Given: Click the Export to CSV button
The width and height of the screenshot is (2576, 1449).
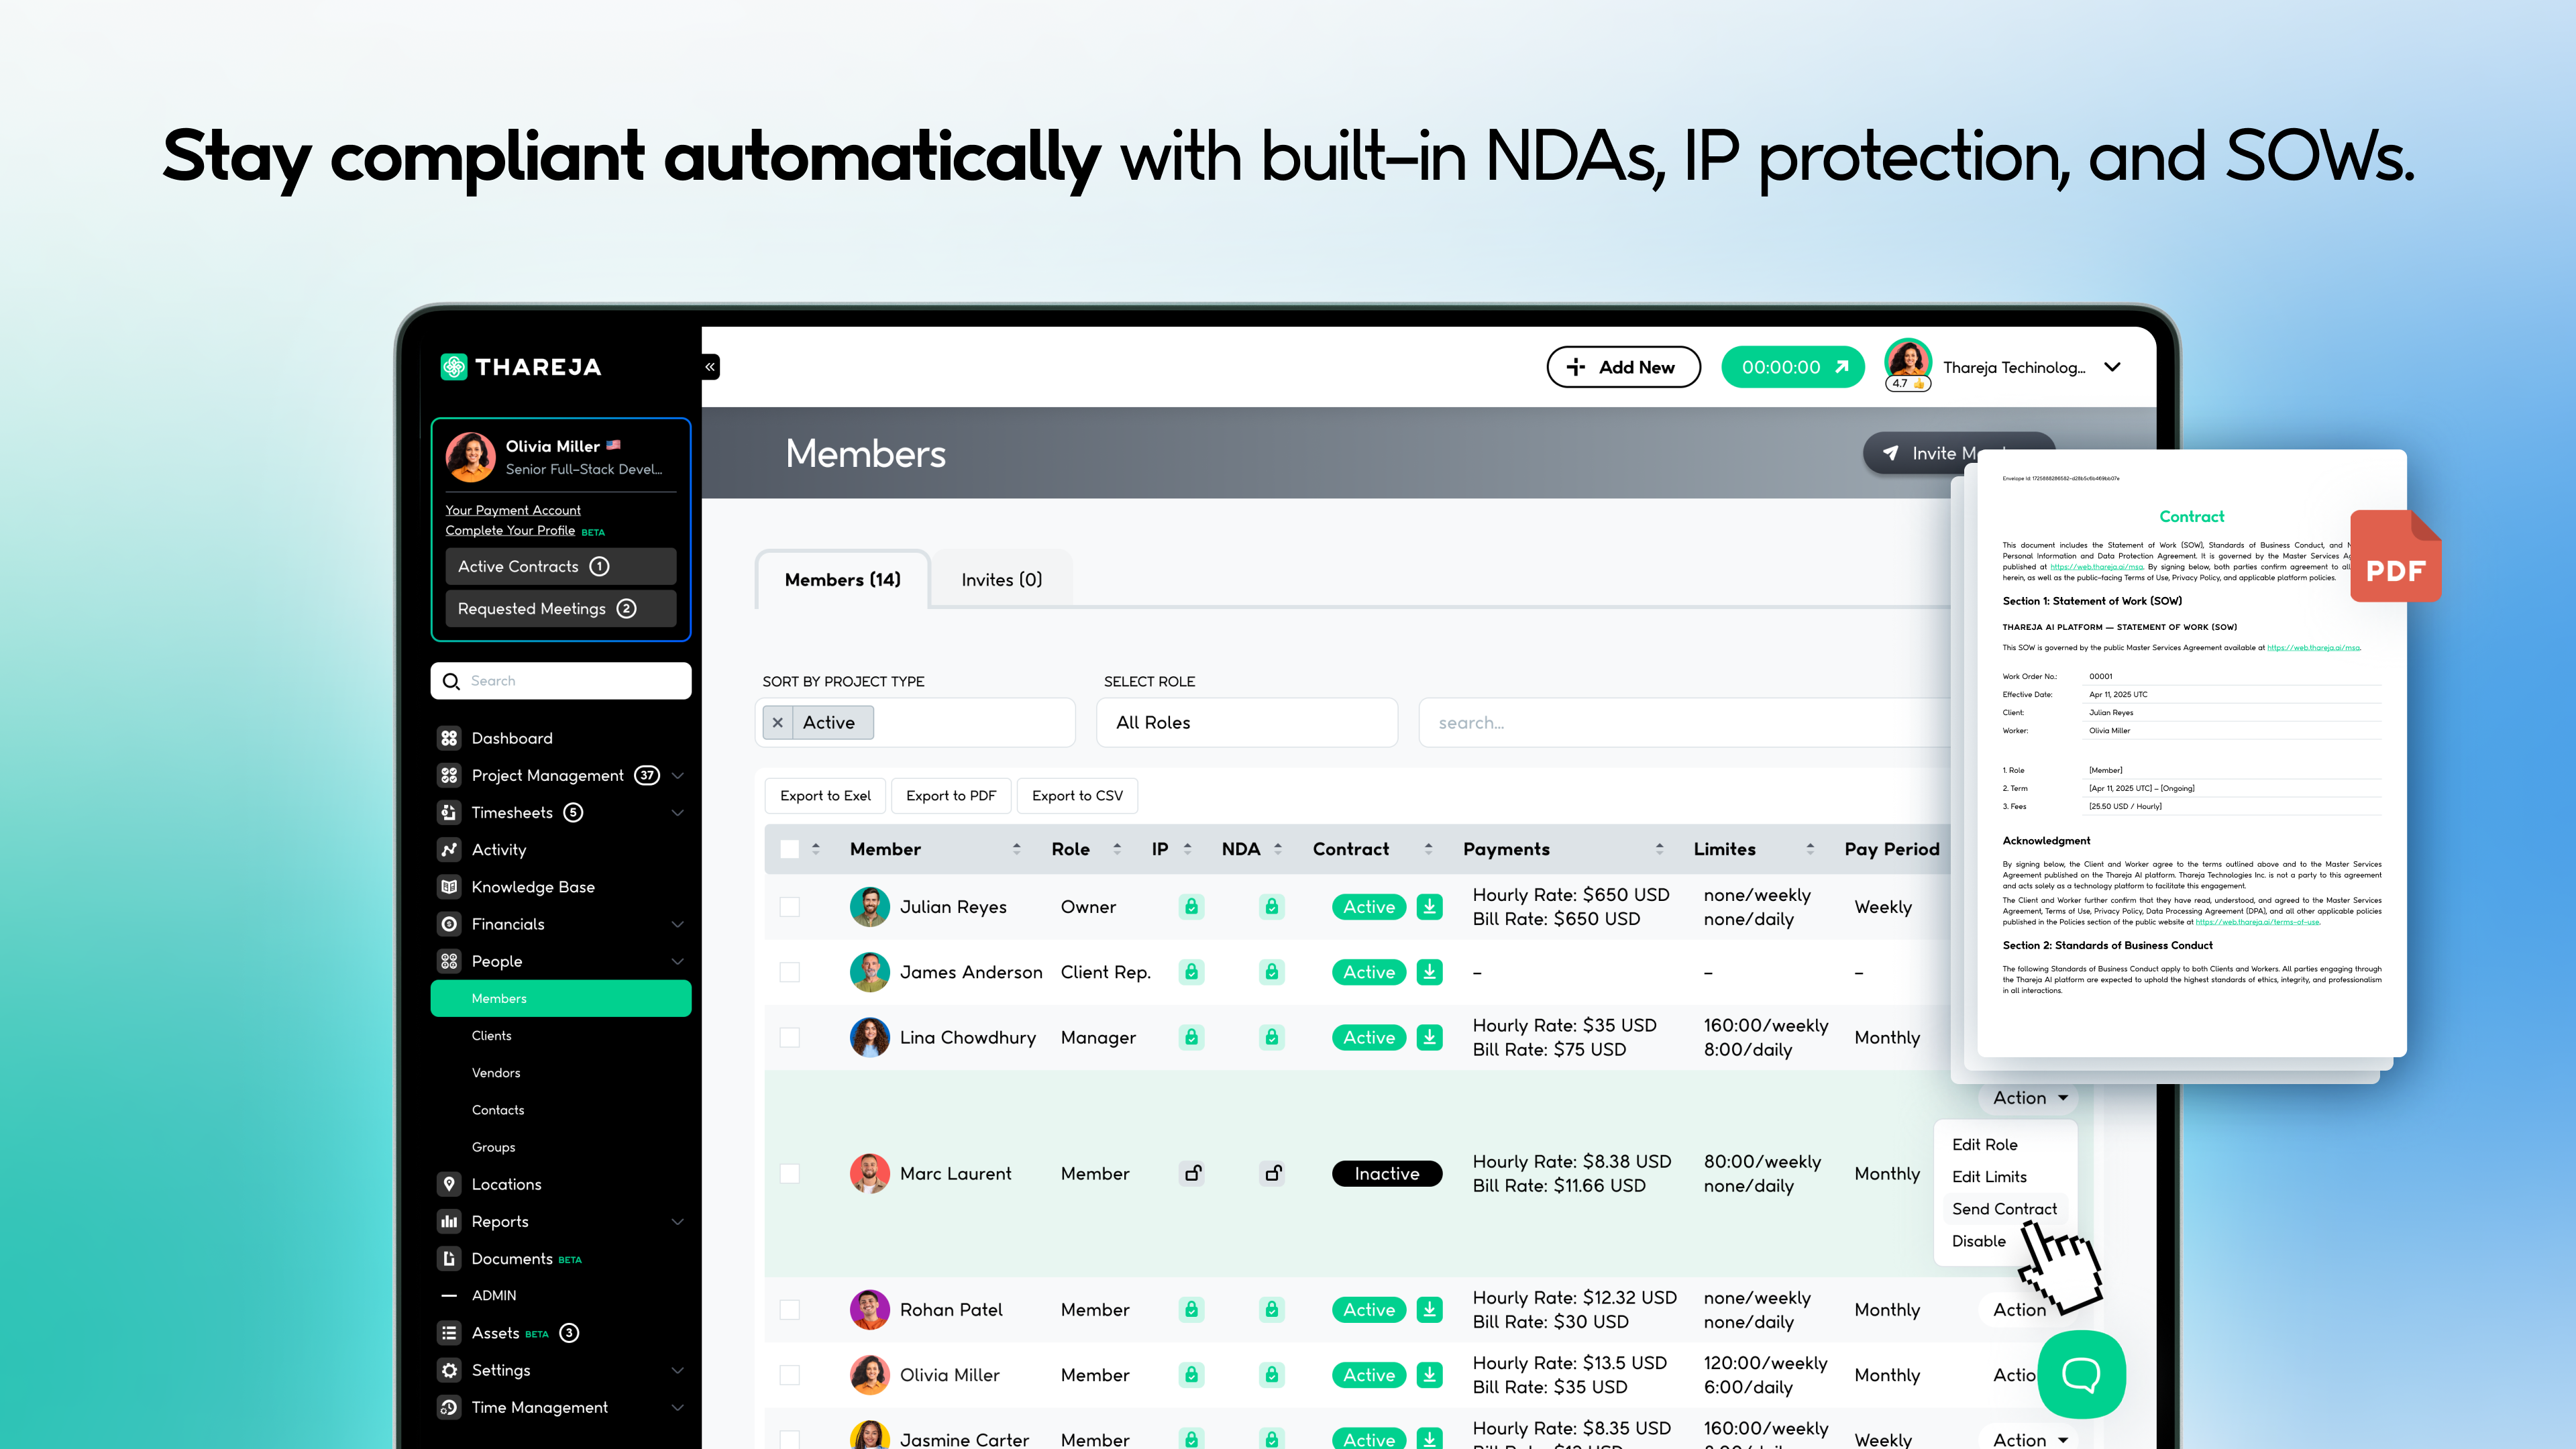Looking at the screenshot, I should [x=1077, y=796].
